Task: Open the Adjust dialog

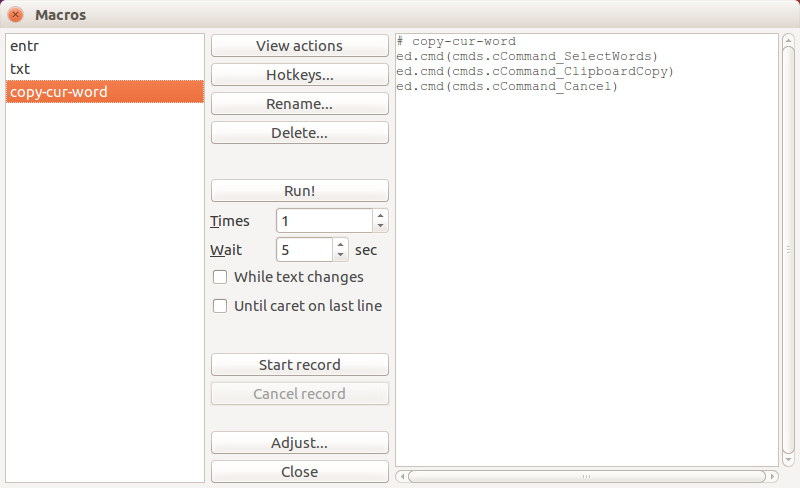Action: [x=299, y=443]
